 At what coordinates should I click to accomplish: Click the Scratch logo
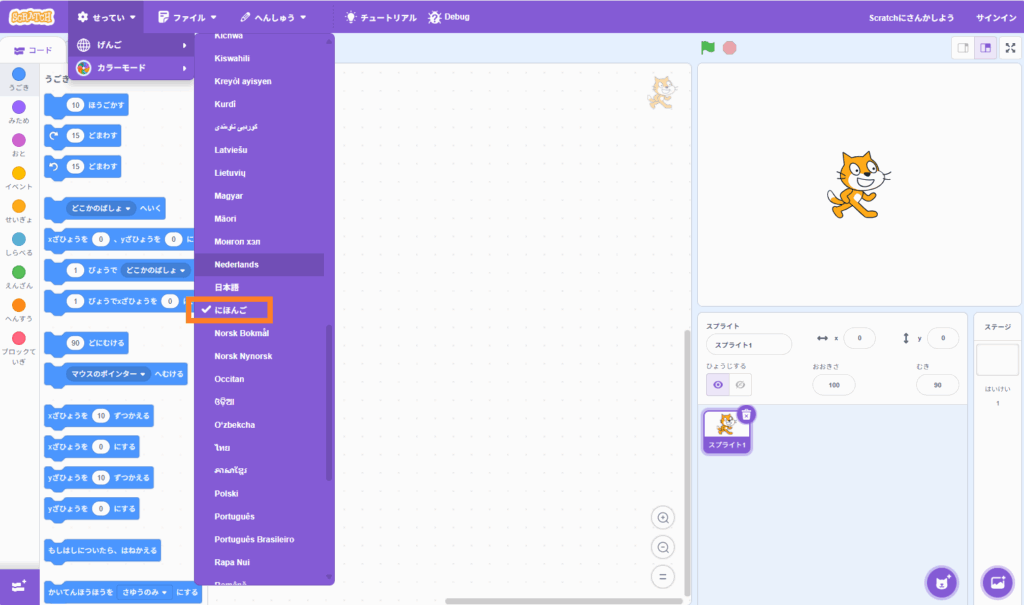point(31,17)
